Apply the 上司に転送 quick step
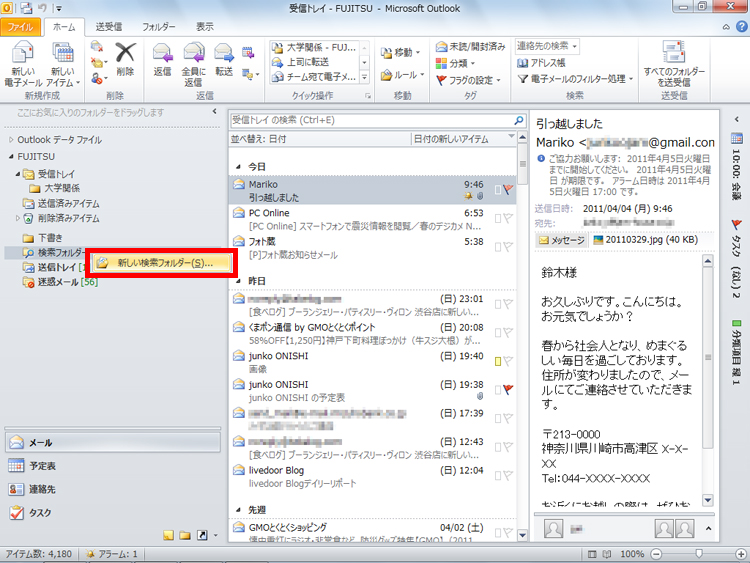This screenshot has height=563, width=750. click(x=314, y=62)
